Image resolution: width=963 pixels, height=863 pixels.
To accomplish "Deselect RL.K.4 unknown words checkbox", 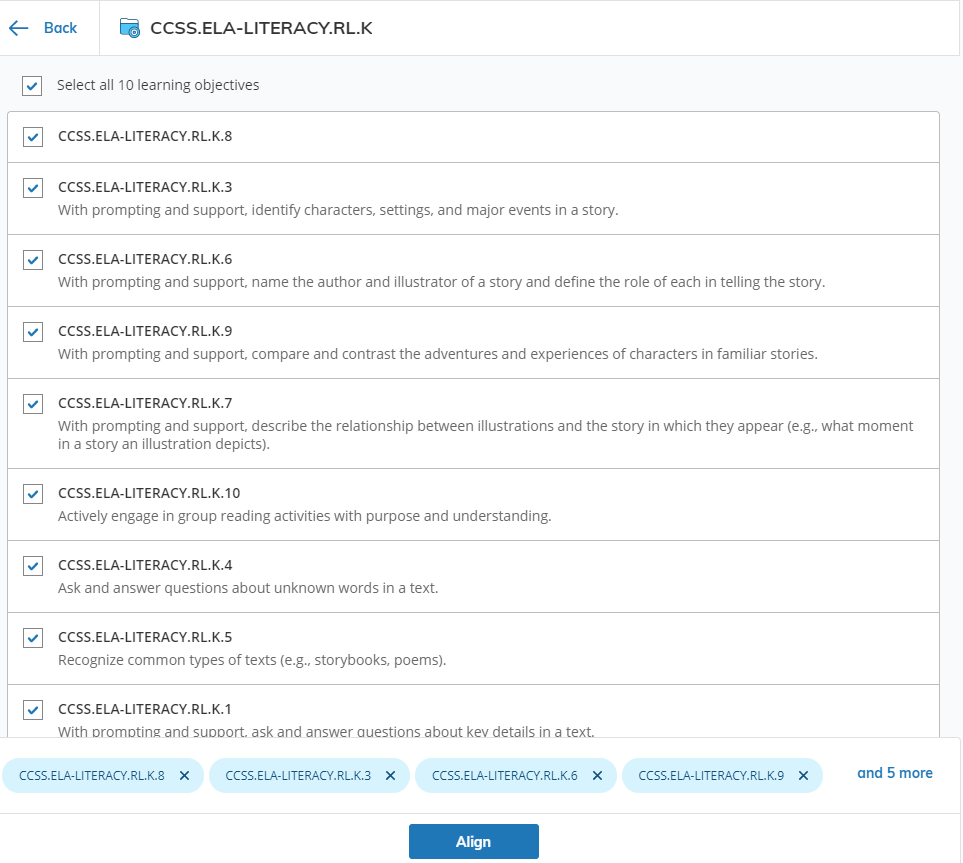I will [x=33, y=566].
